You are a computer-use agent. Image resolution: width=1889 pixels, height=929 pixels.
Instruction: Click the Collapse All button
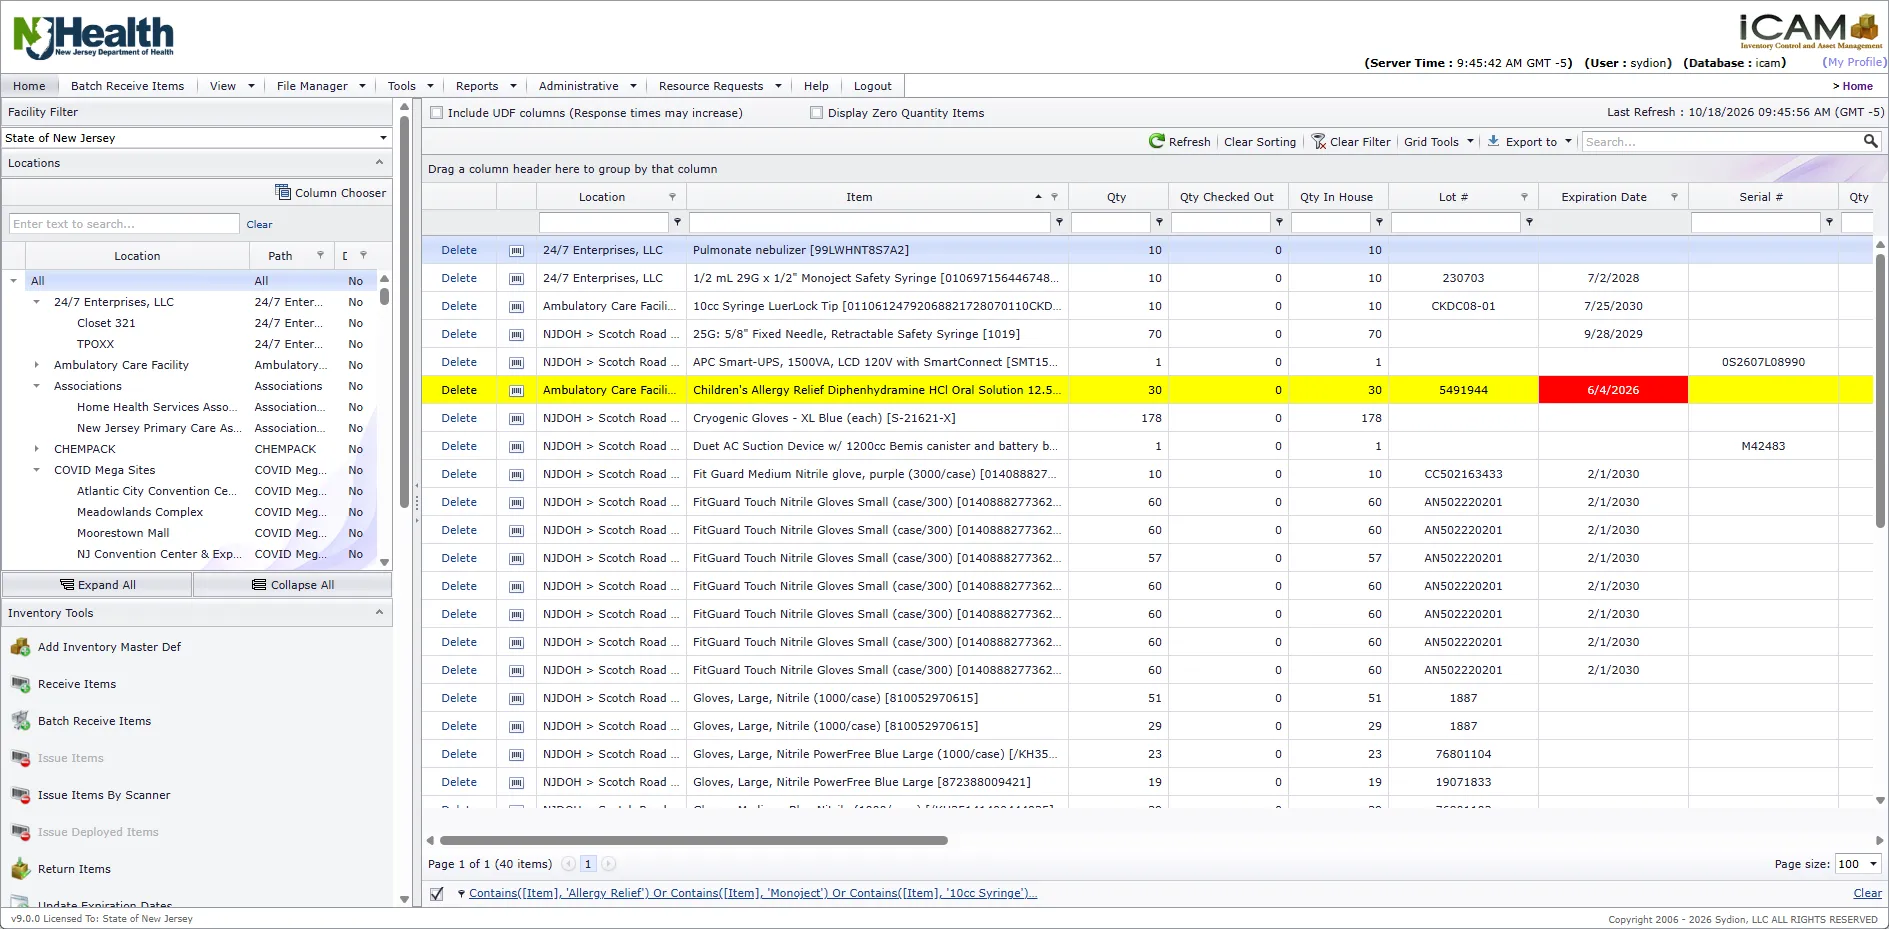292,585
